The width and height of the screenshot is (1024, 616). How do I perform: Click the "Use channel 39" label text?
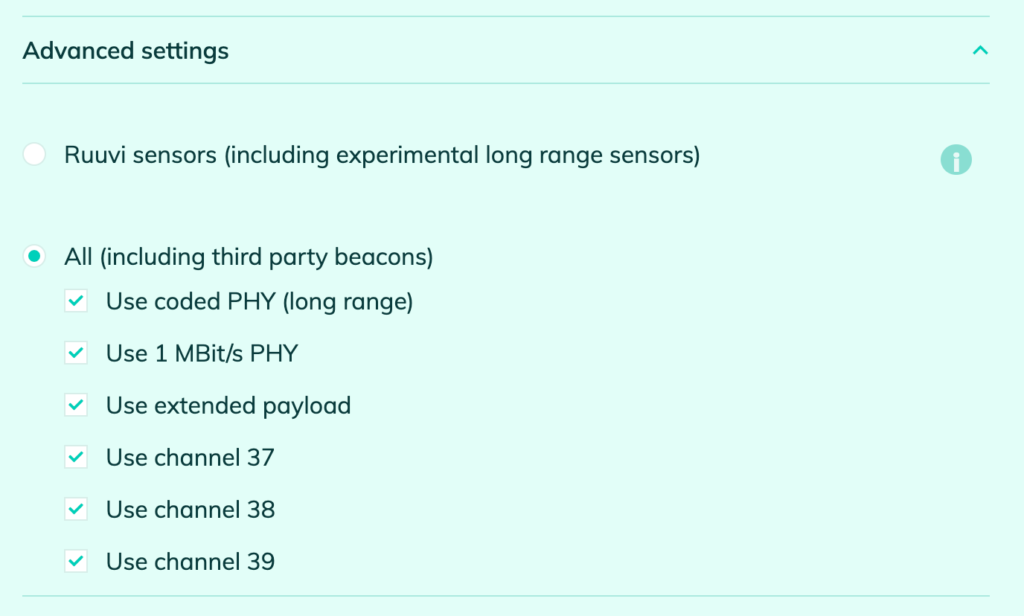point(190,561)
